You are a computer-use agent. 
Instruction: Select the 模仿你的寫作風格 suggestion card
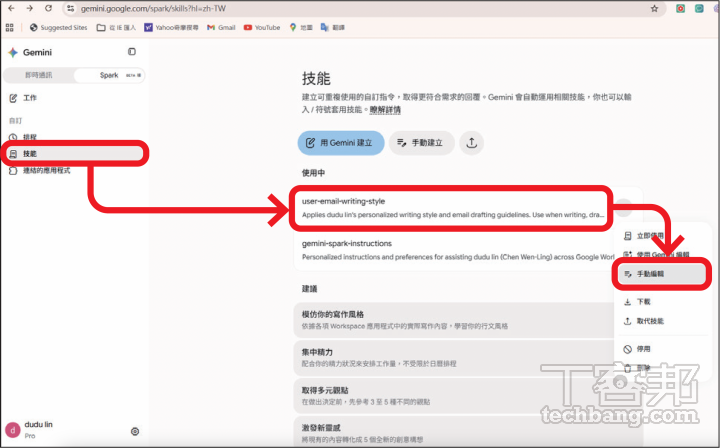click(455, 320)
